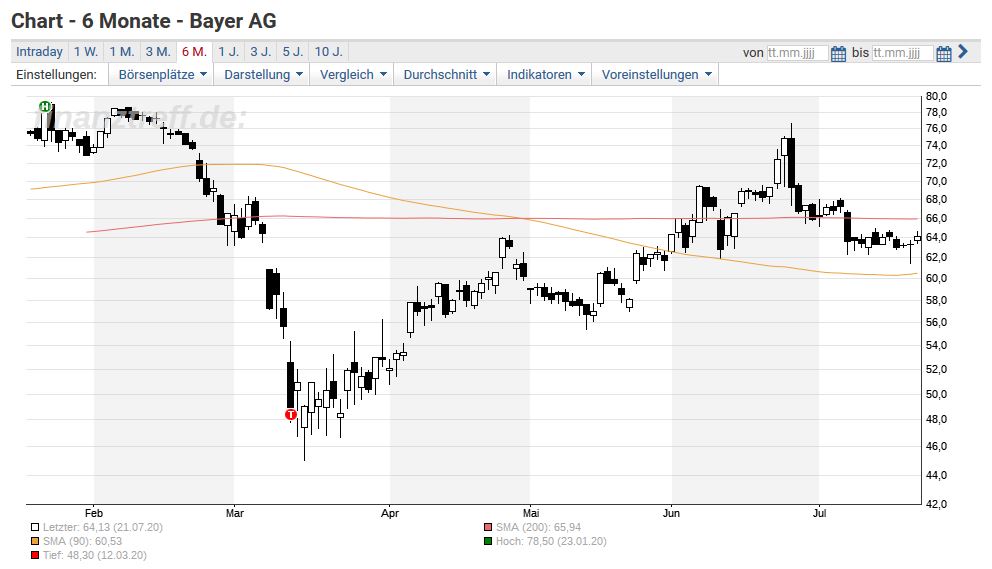The width and height of the screenshot is (992, 569).
Task: Click the 'Jul' x-axis label
Action: [x=819, y=513]
